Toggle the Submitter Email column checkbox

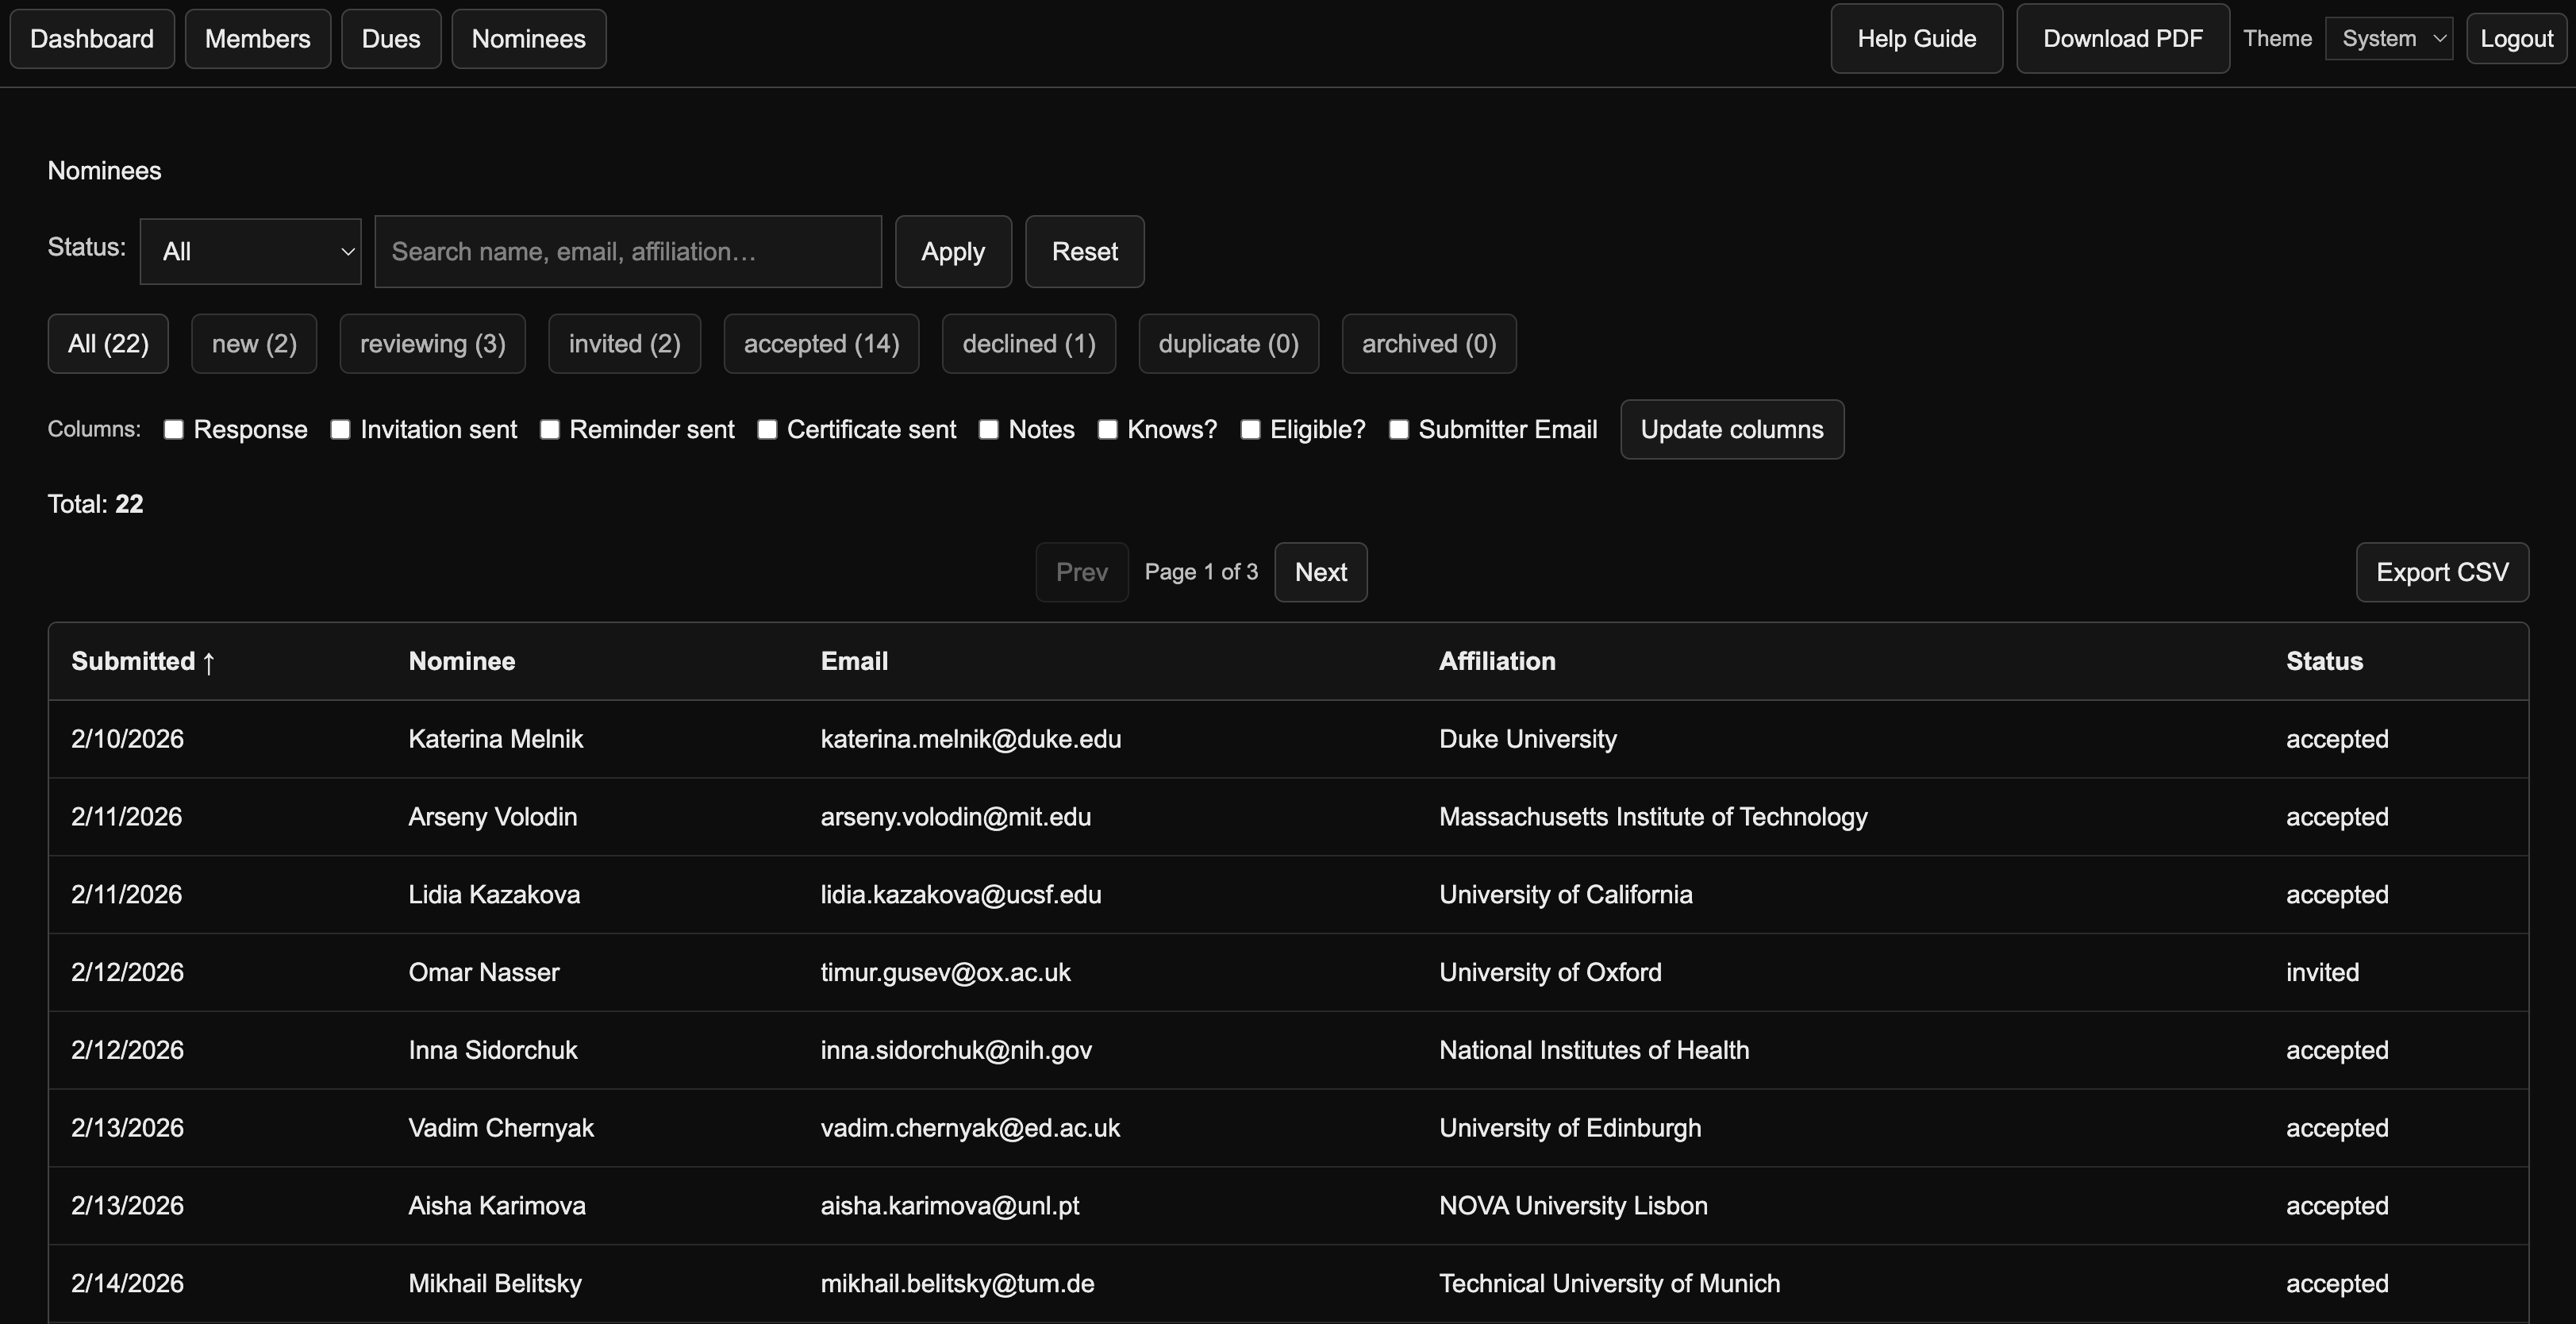click(x=1399, y=429)
